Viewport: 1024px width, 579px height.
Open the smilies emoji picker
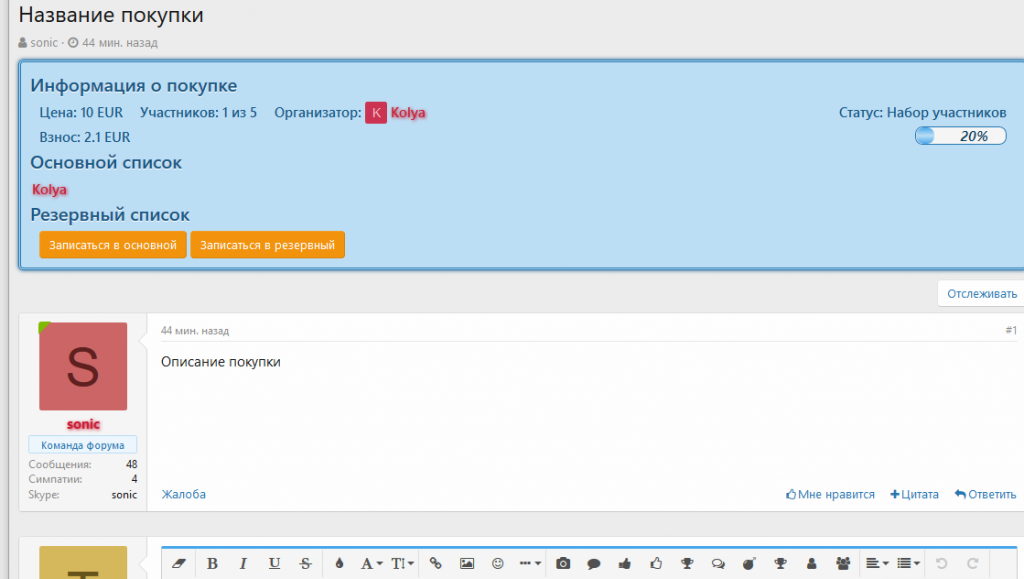(x=498, y=563)
